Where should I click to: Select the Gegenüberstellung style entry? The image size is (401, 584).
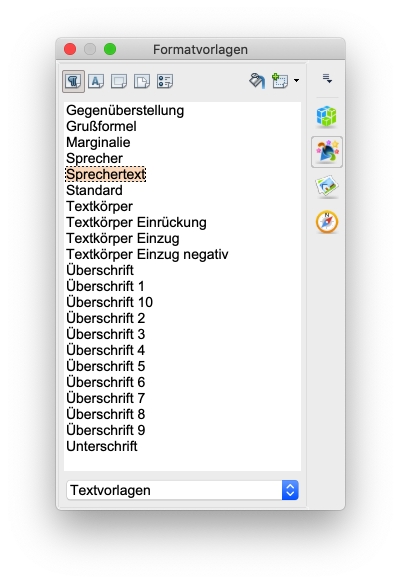(125, 111)
